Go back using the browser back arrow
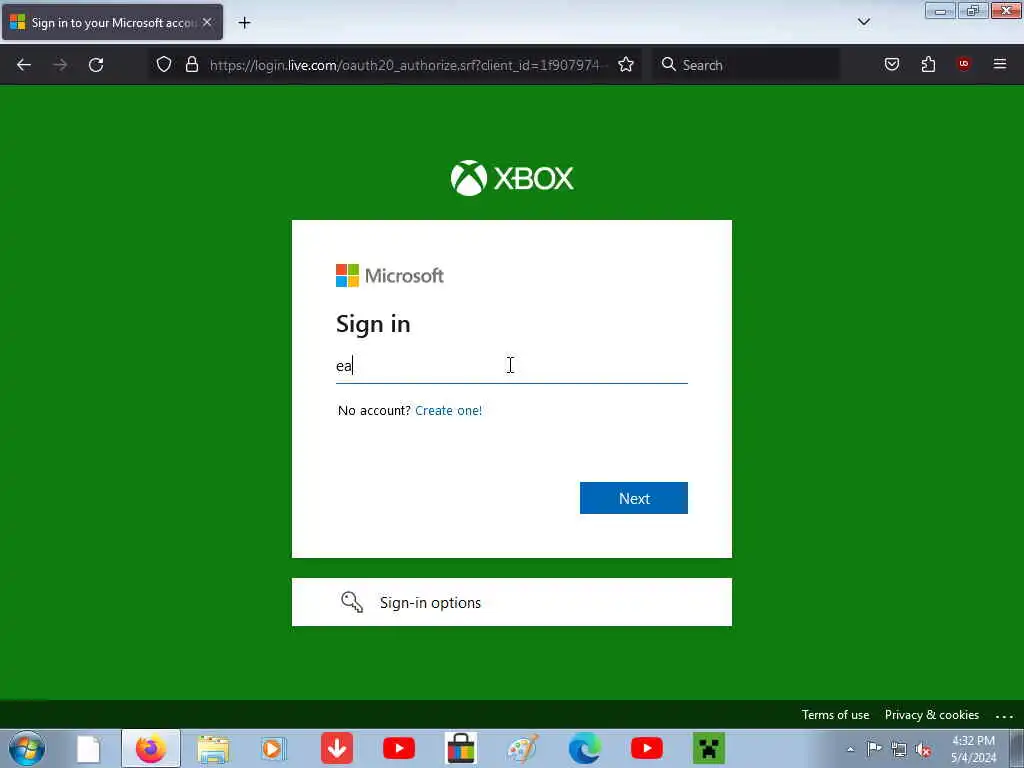The height and width of the screenshot is (768, 1024). [24, 65]
